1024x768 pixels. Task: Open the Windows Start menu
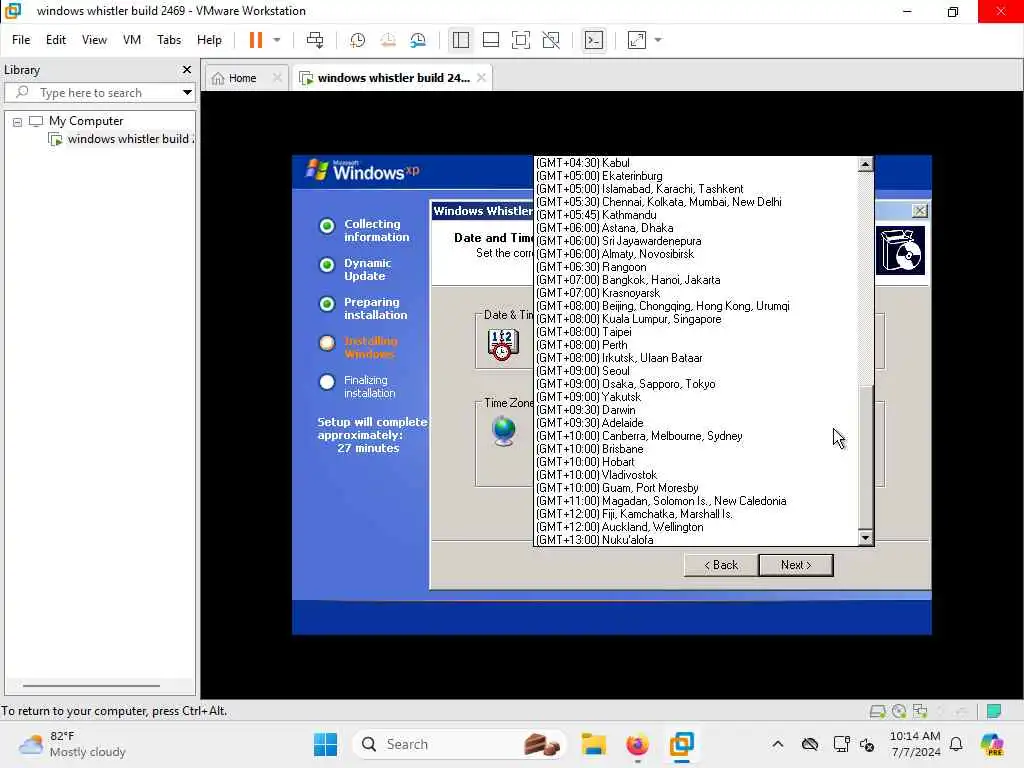click(x=325, y=744)
